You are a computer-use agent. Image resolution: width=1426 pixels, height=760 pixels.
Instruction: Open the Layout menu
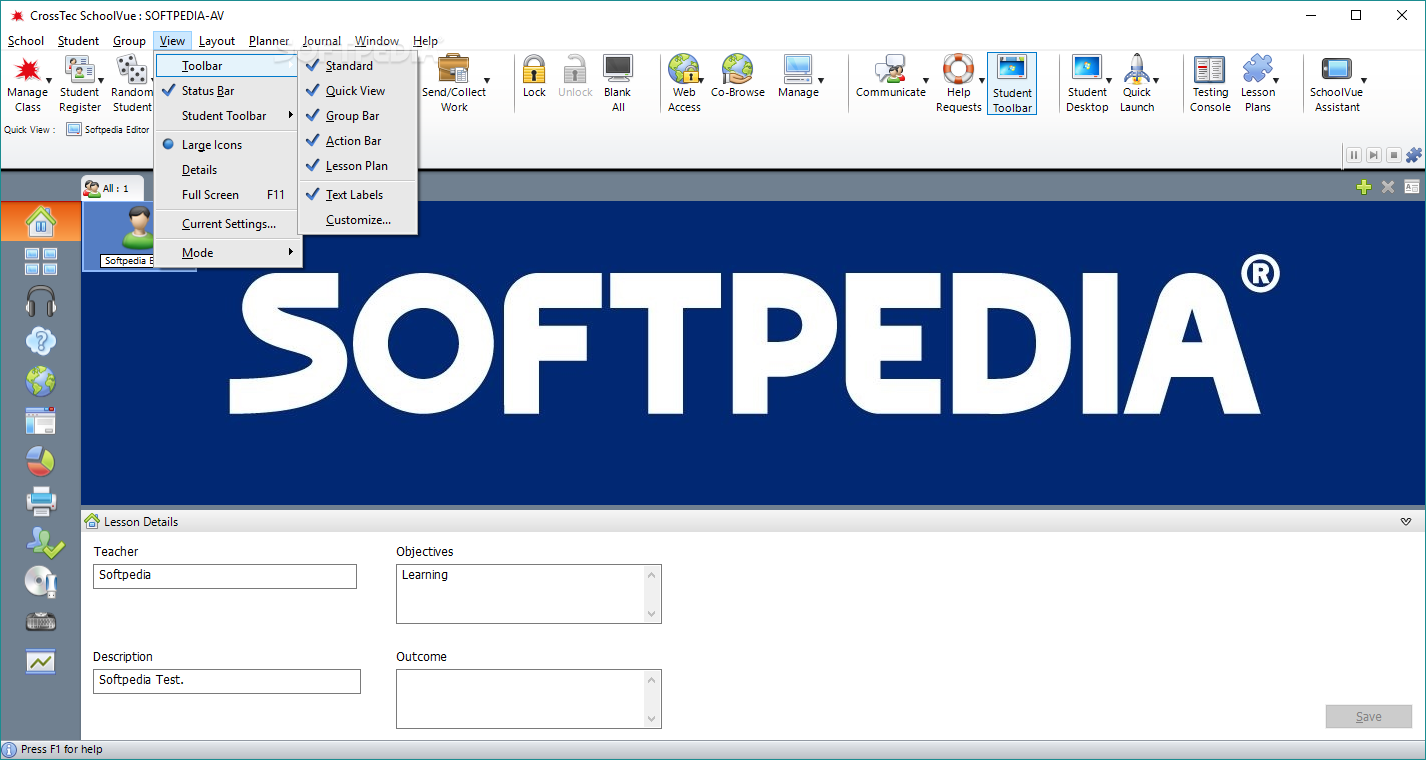pyautogui.click(x=217, y=41)
